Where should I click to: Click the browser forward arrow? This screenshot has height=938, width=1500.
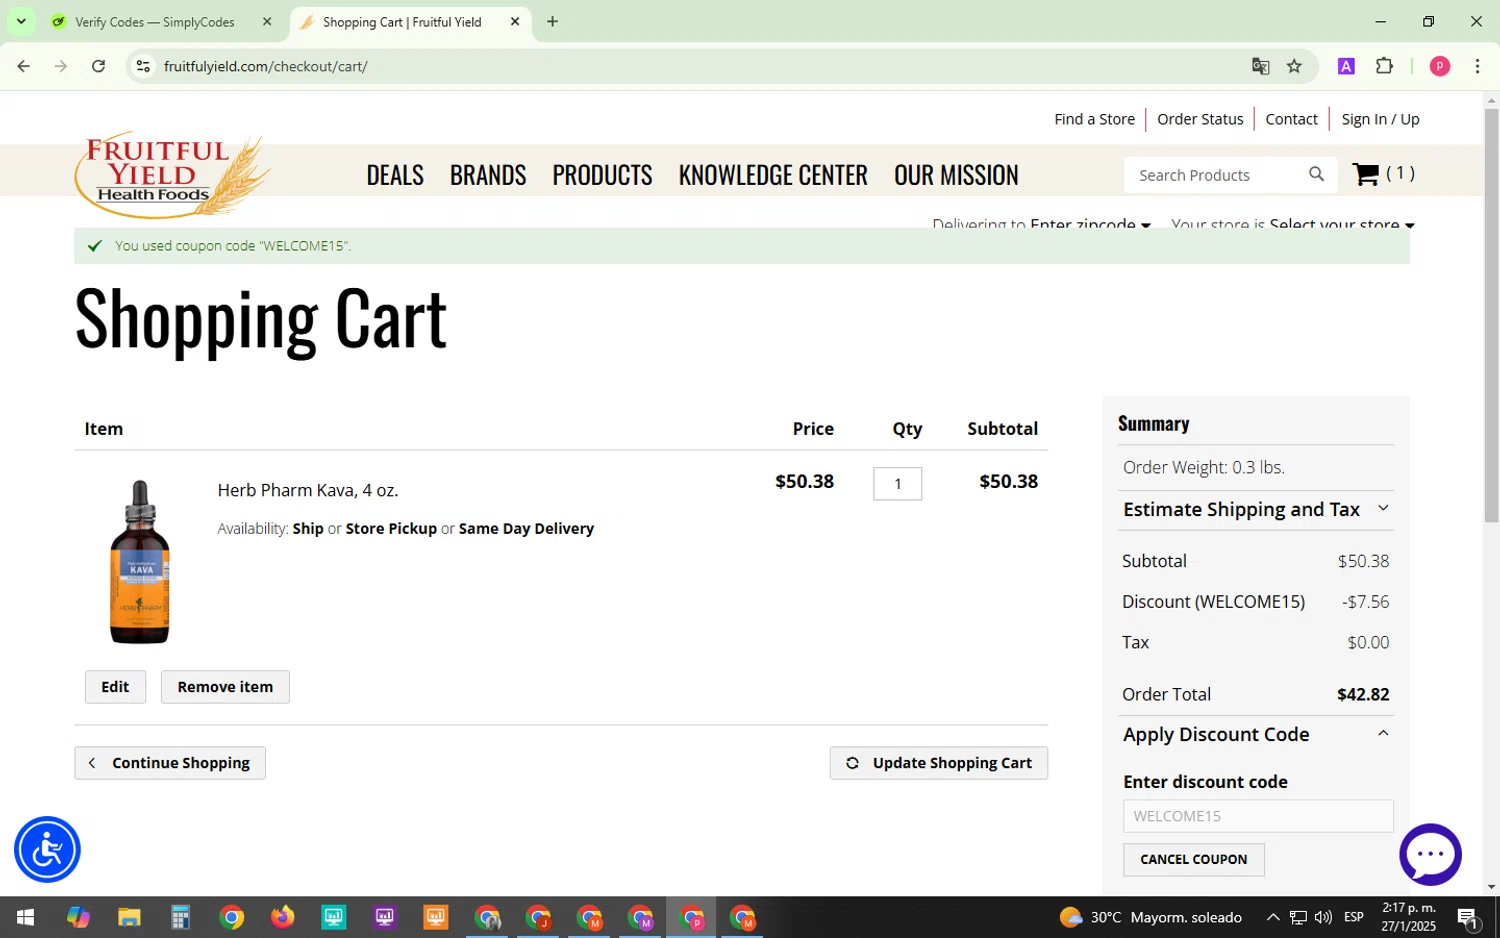coord(61,66)
